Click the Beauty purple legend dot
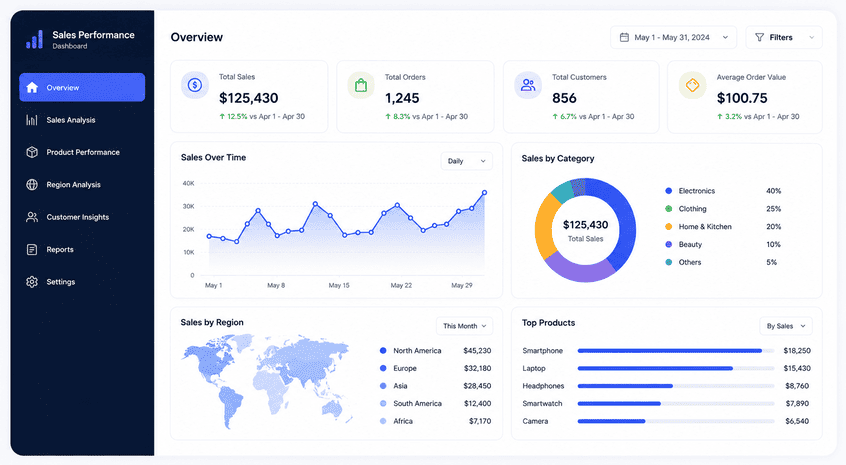846x465 pixels. coord(668,244)
